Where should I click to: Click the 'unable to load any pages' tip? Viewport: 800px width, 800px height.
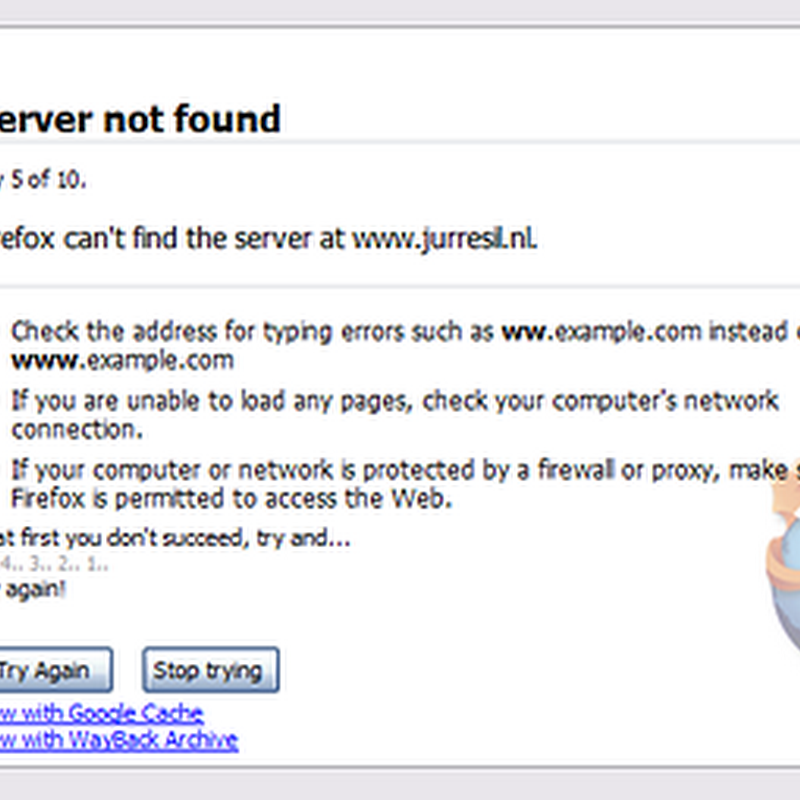394,402
